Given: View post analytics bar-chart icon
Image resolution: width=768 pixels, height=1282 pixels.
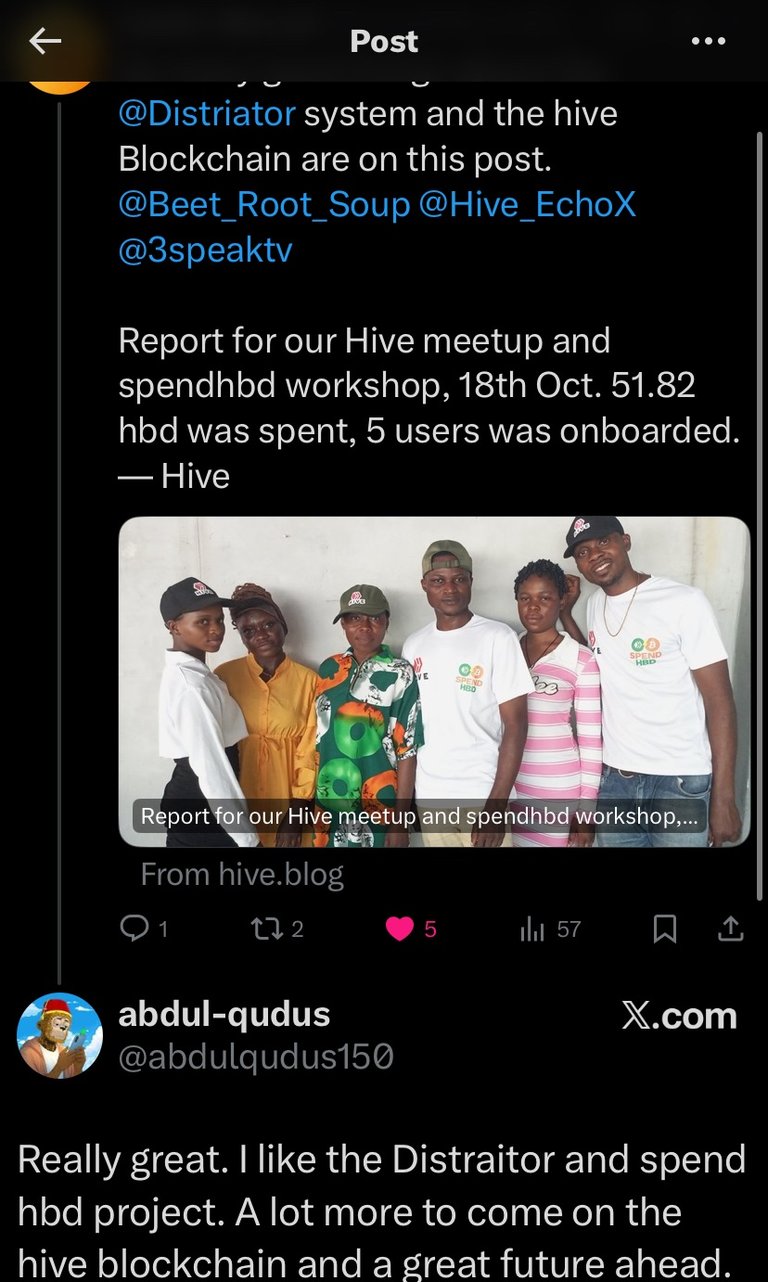Looking at the screenshot, I should (532, 930).
